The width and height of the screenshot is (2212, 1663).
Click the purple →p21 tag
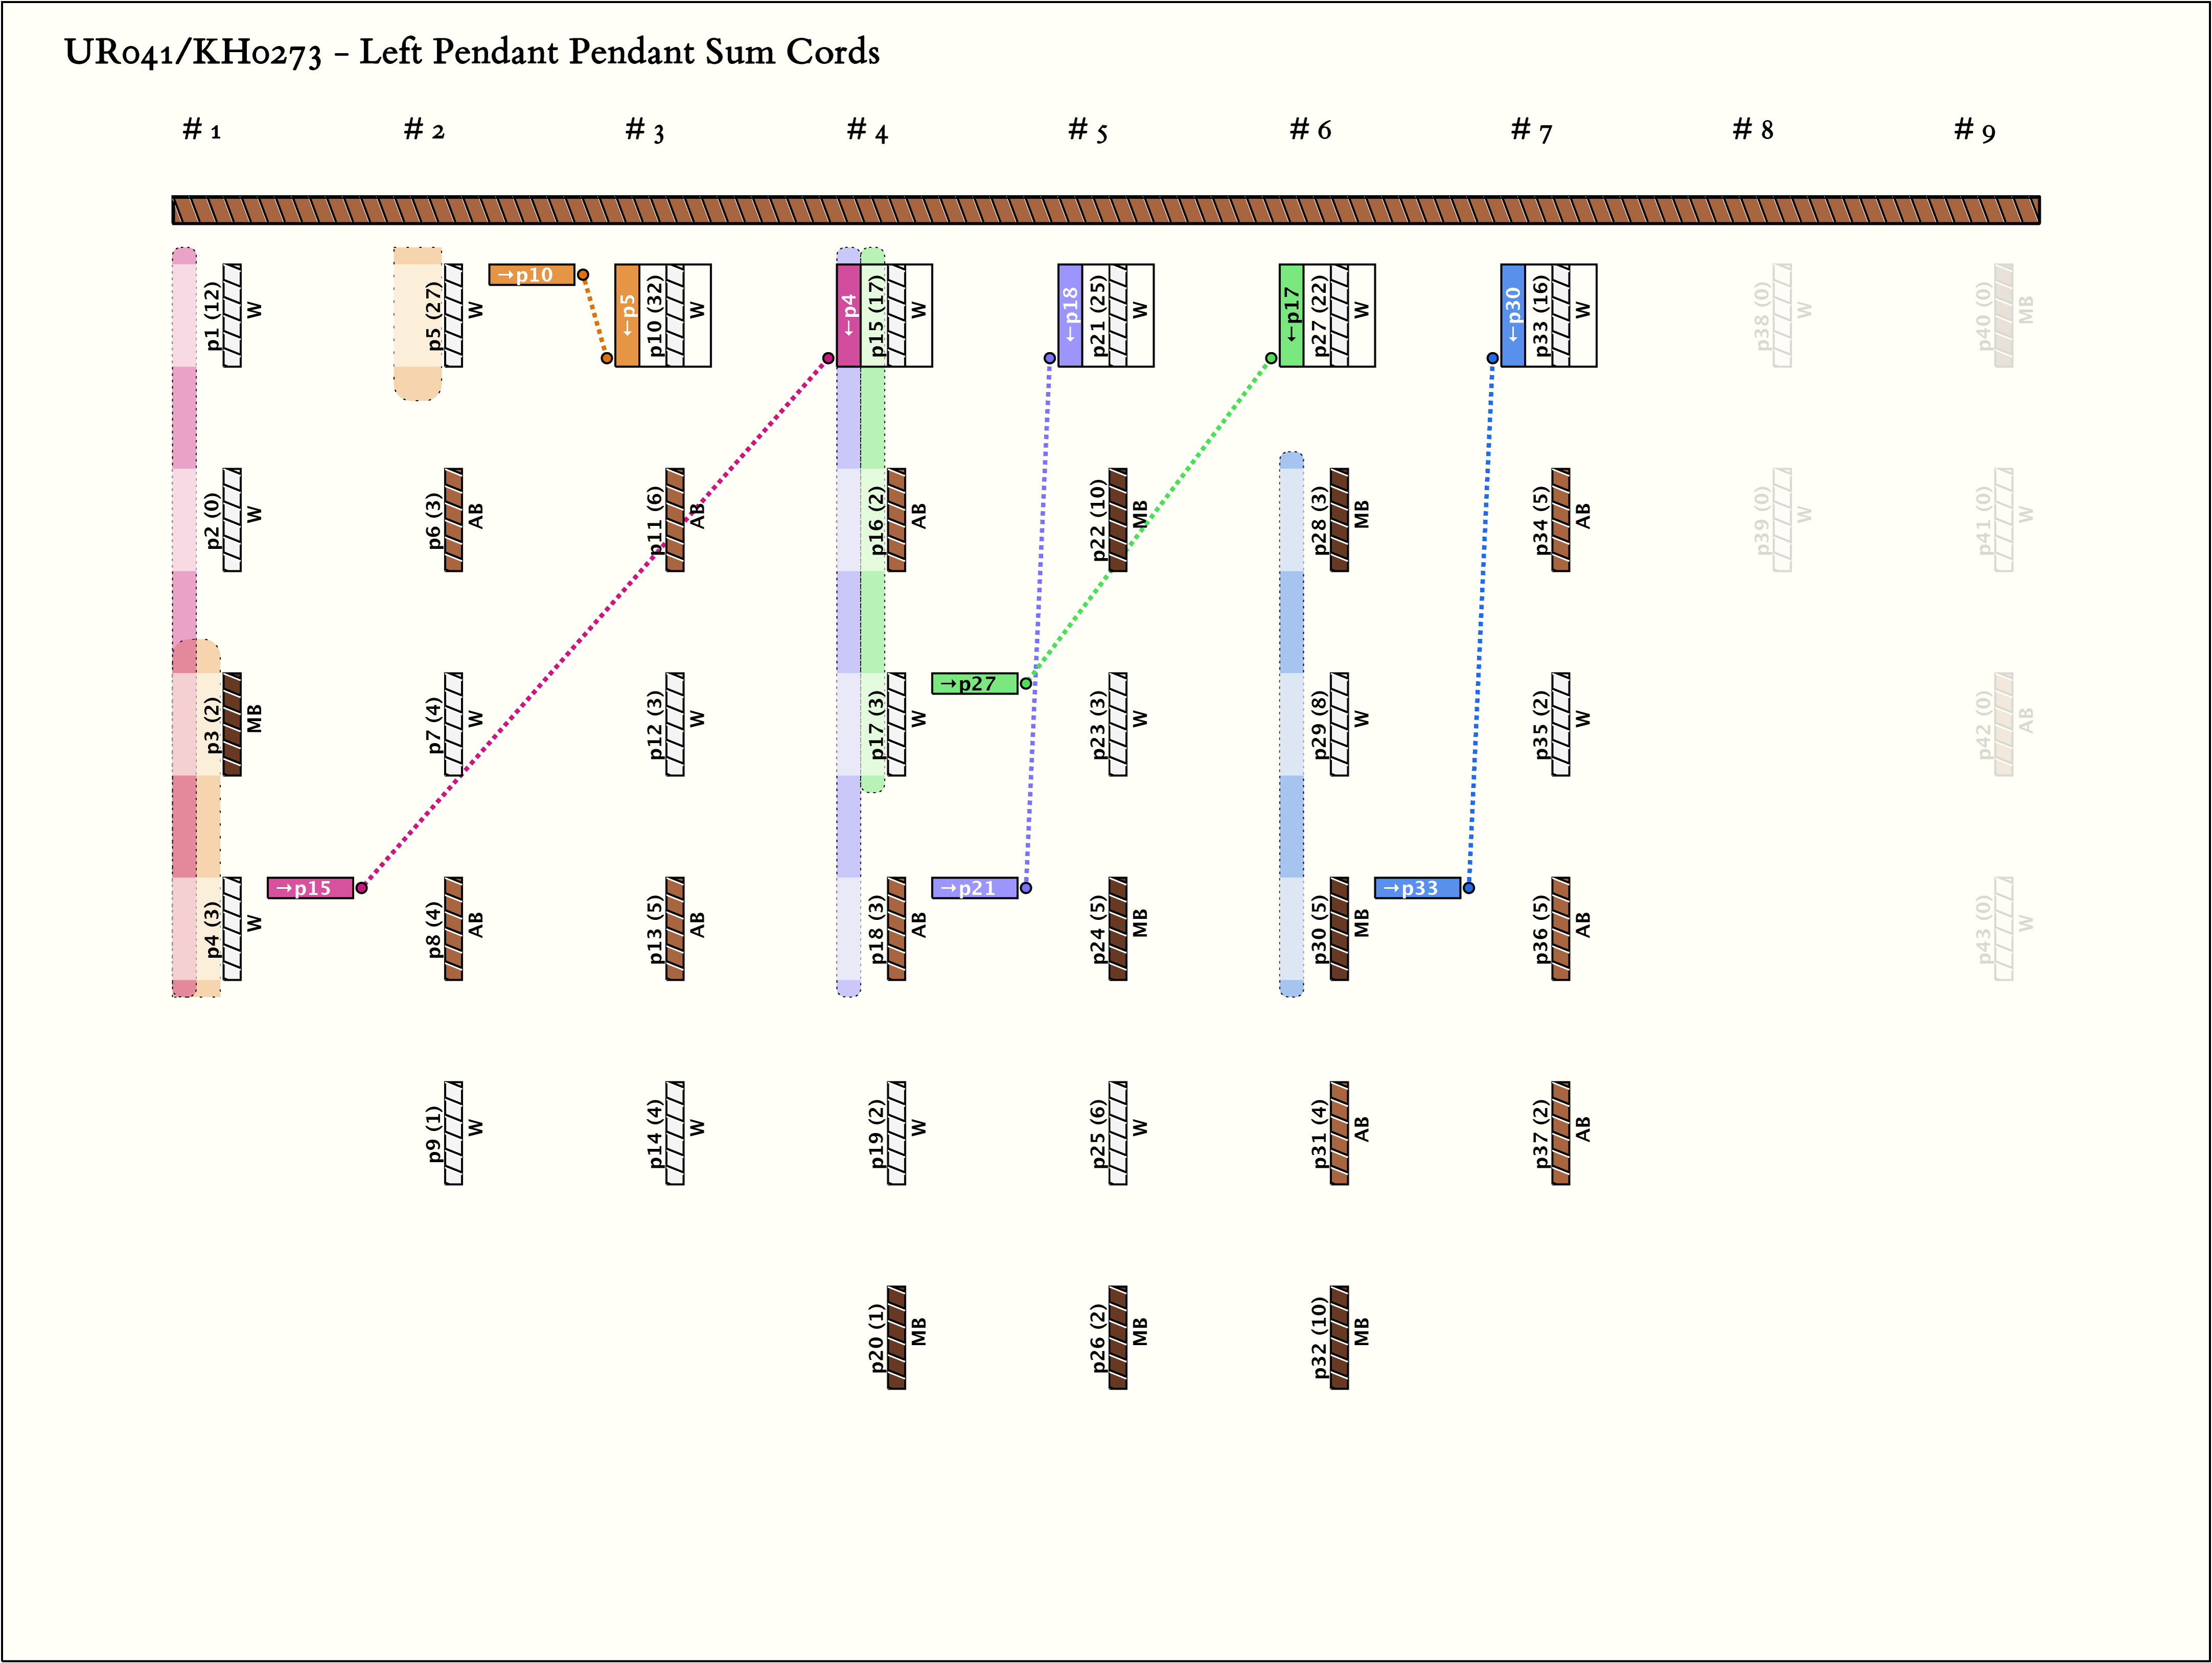point(974,888)
